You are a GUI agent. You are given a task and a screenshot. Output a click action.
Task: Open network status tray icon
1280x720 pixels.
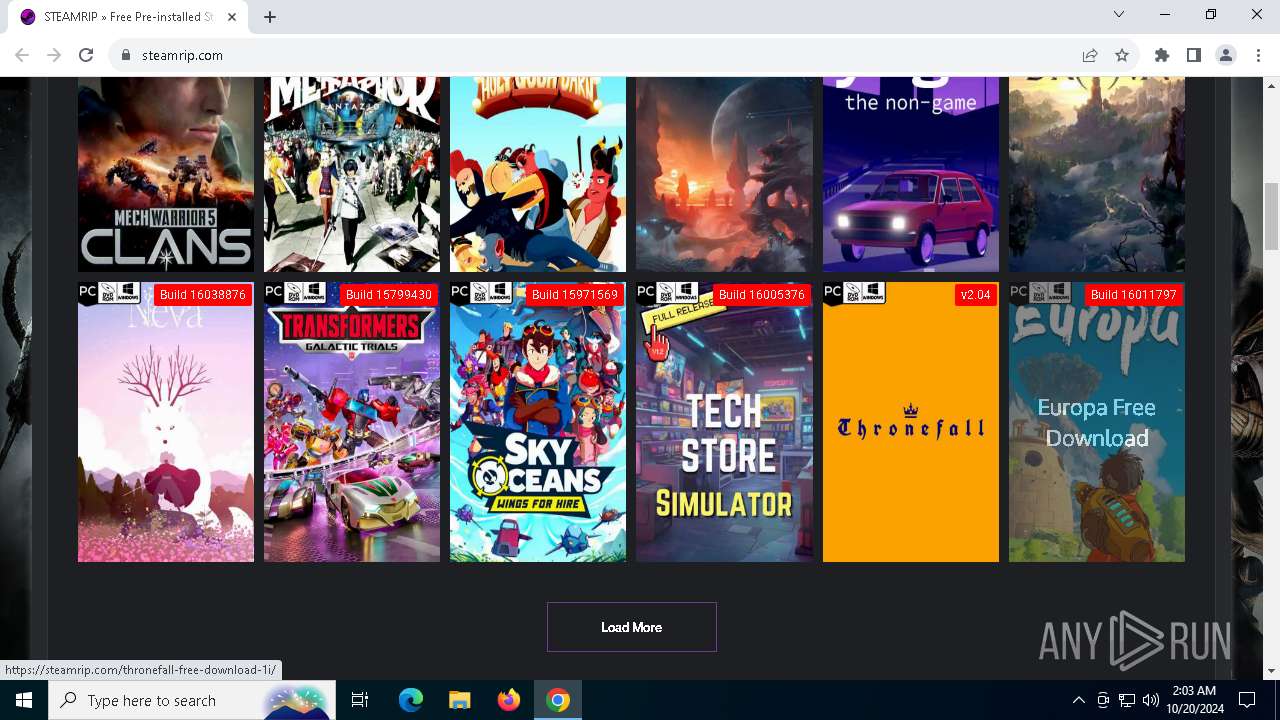(1127, 700)
